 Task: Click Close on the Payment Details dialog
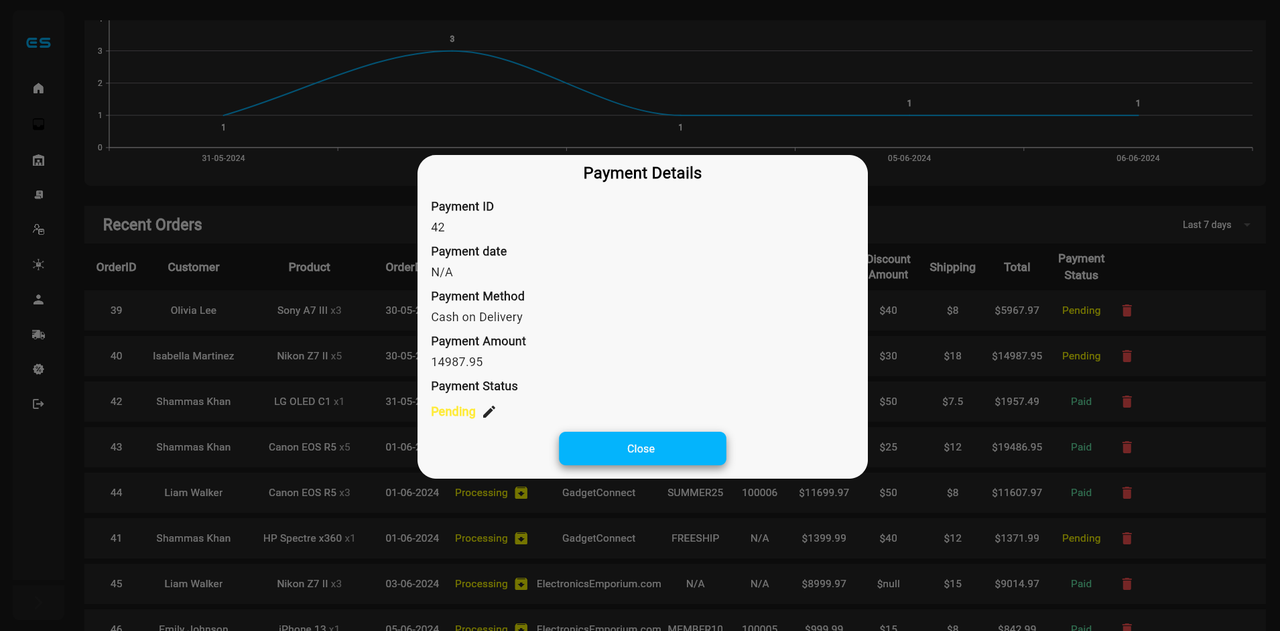click(x=642, y=448)
